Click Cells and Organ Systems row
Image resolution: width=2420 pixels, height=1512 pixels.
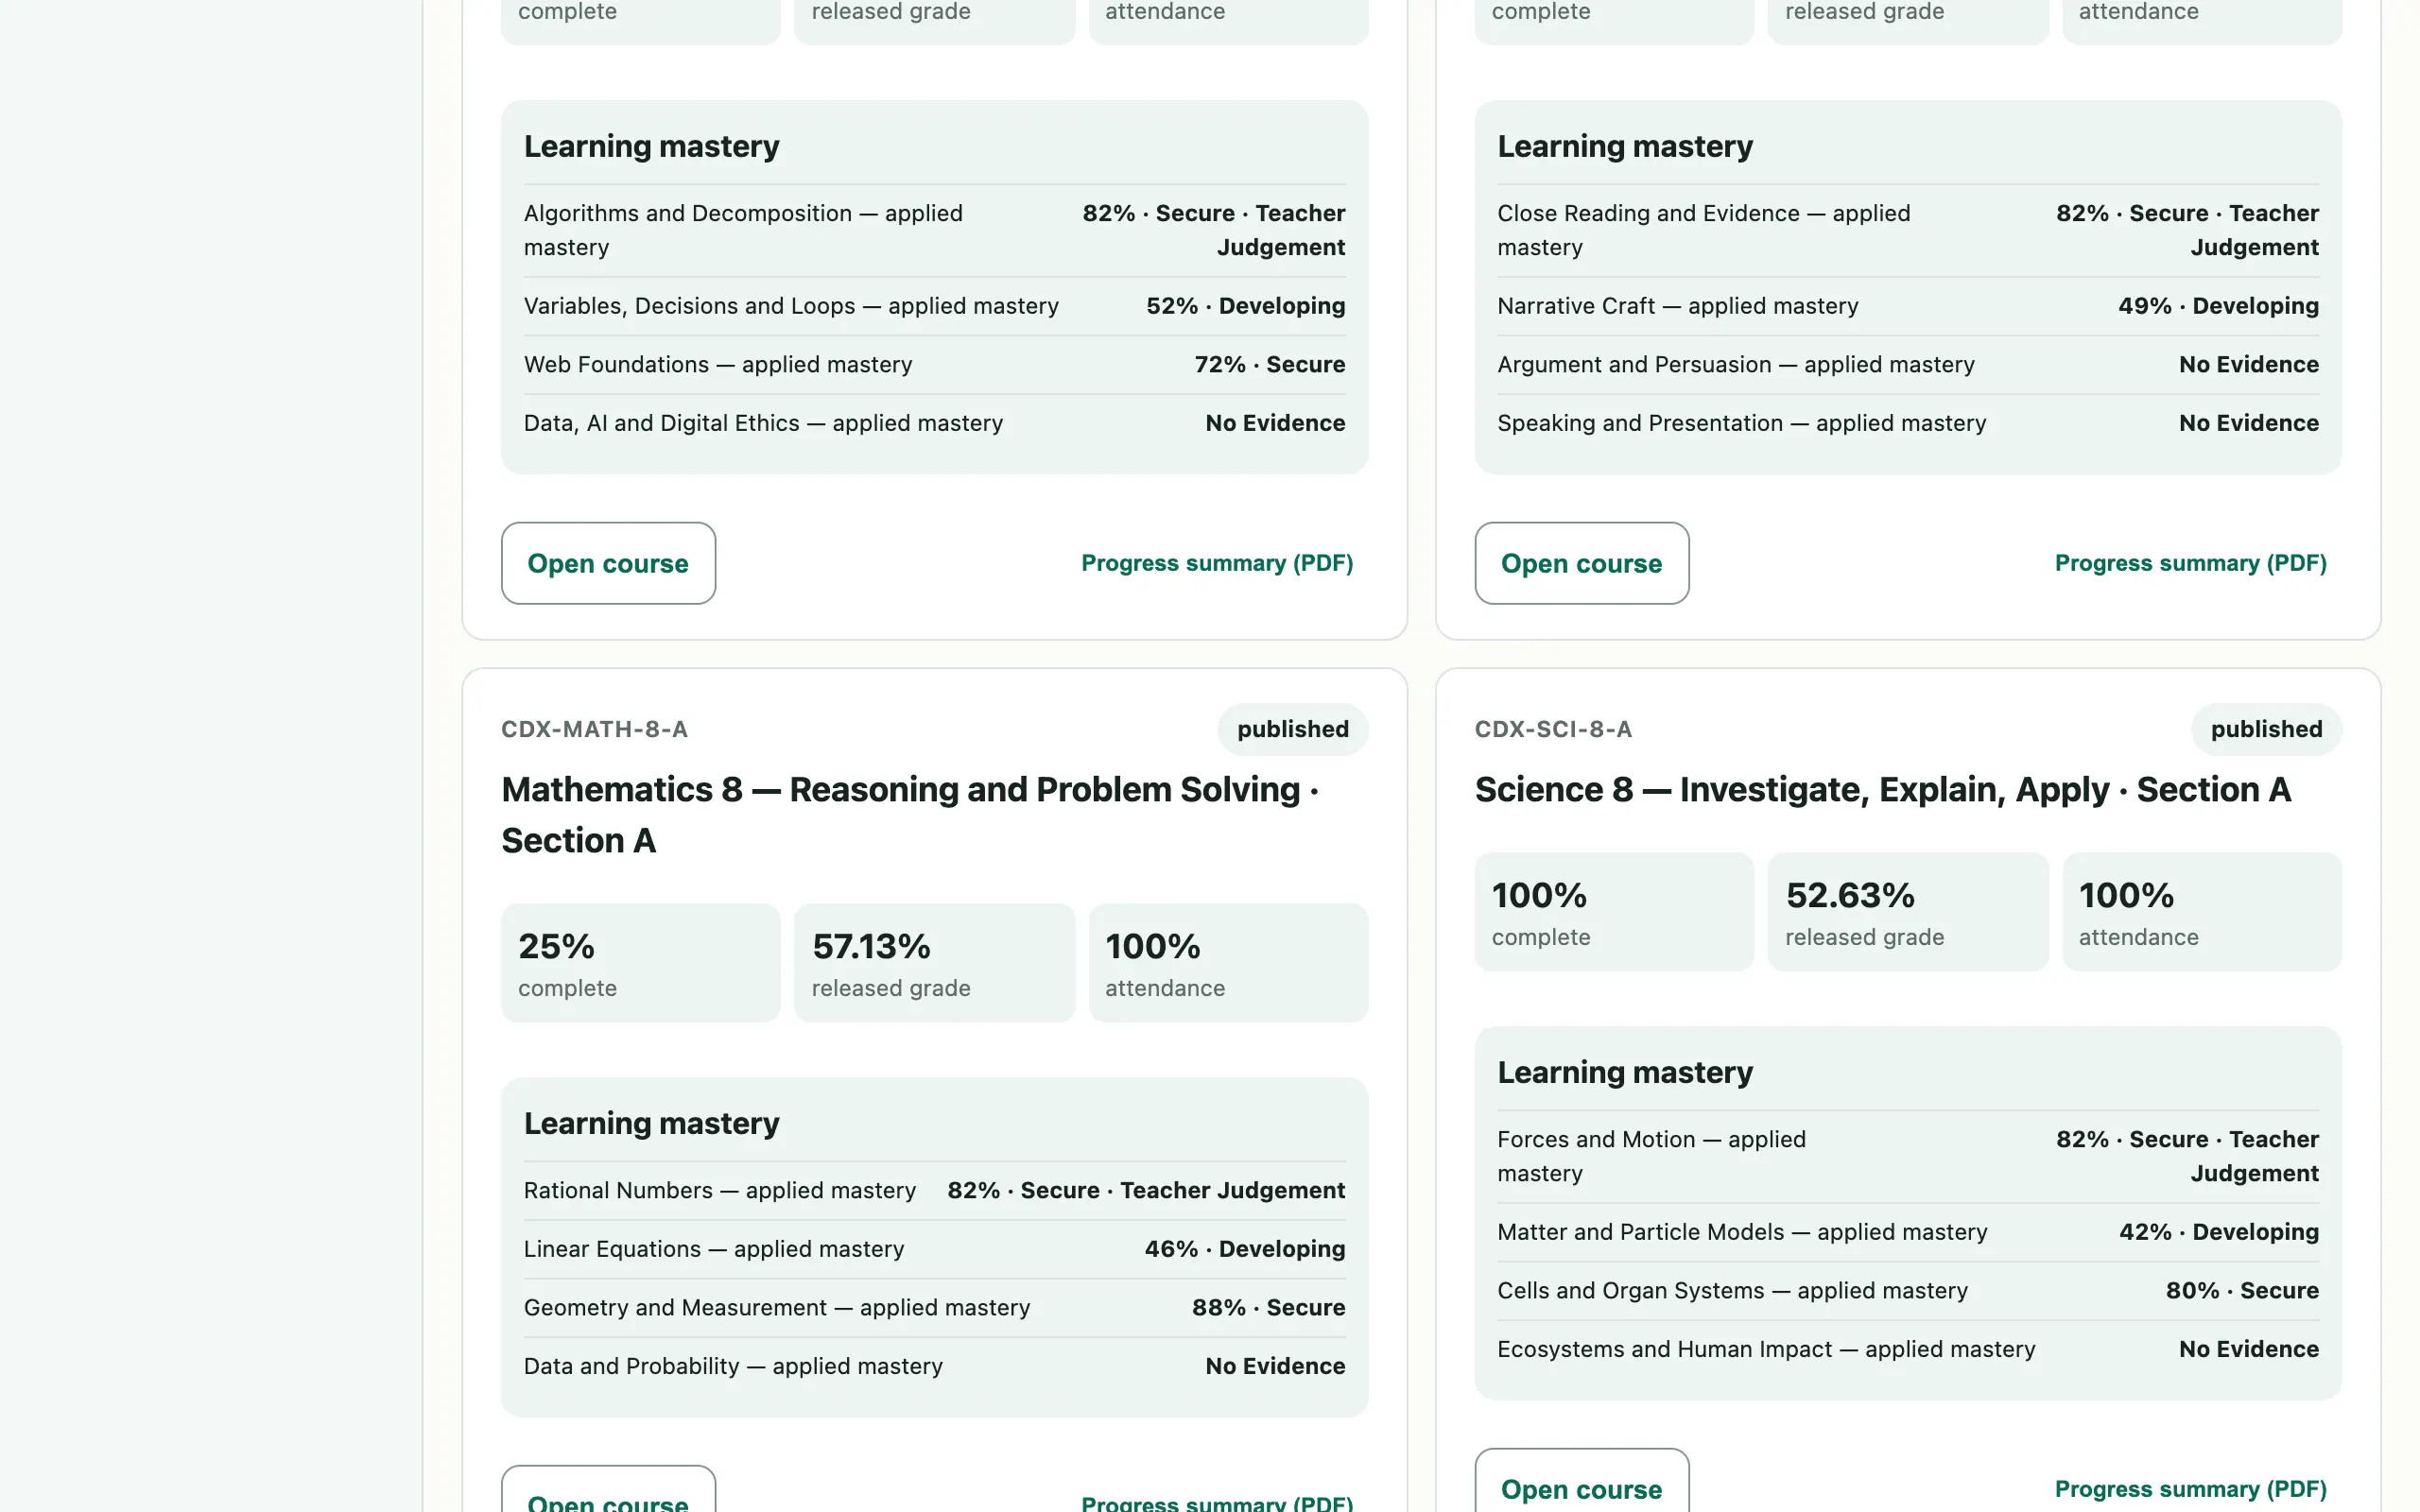[x=1907, y=1291]
